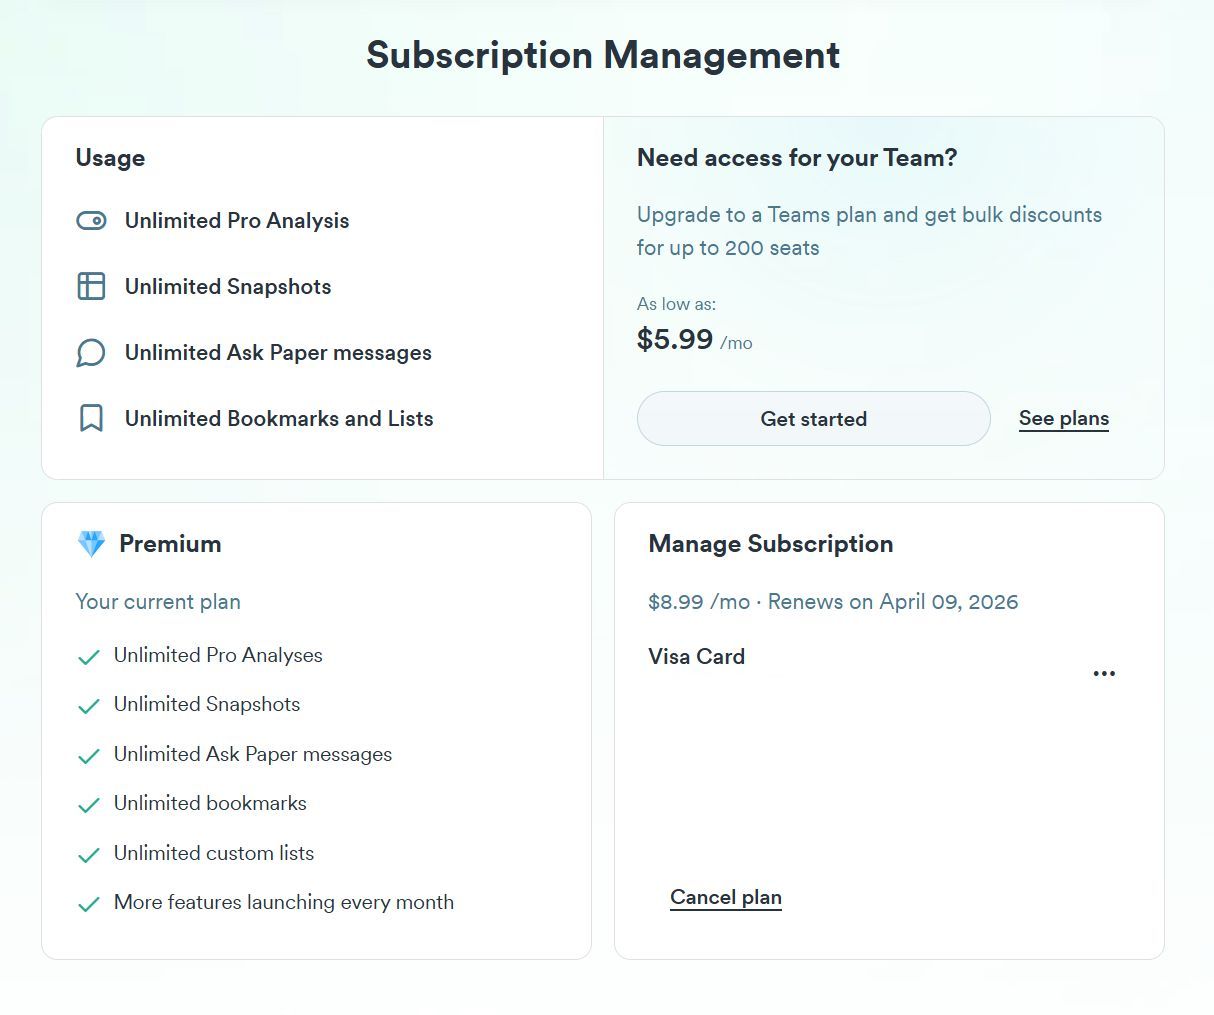Click checkmark beside Unlimited bookmarks

tap(89, 805)
